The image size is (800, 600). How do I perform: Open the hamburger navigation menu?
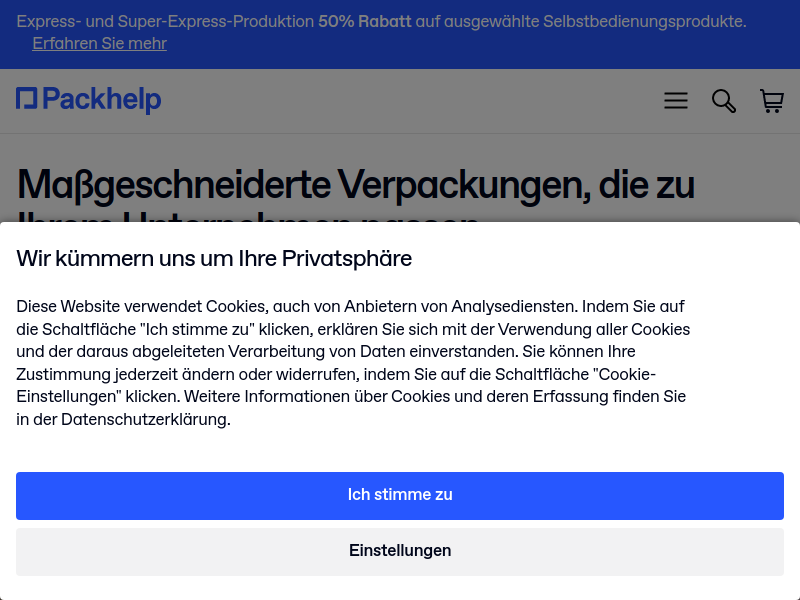[676, 101]
